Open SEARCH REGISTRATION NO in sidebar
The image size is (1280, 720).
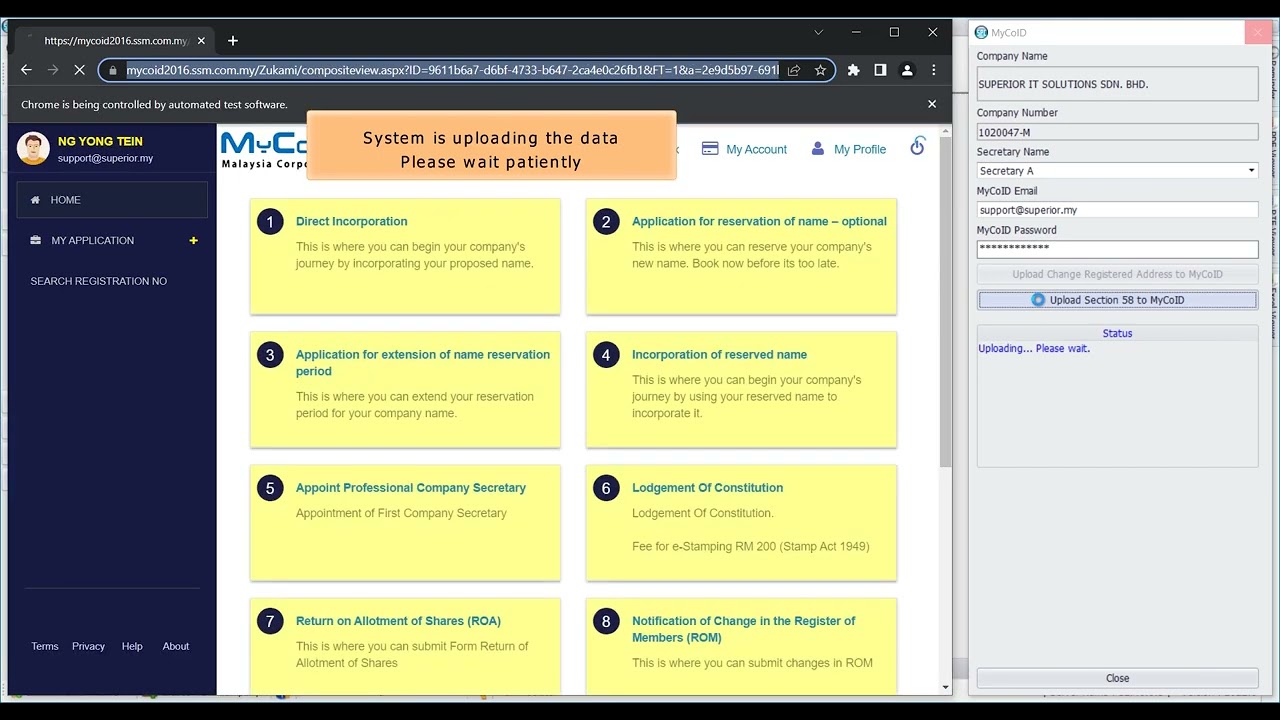pyautogui.click(x=98, y=281)
